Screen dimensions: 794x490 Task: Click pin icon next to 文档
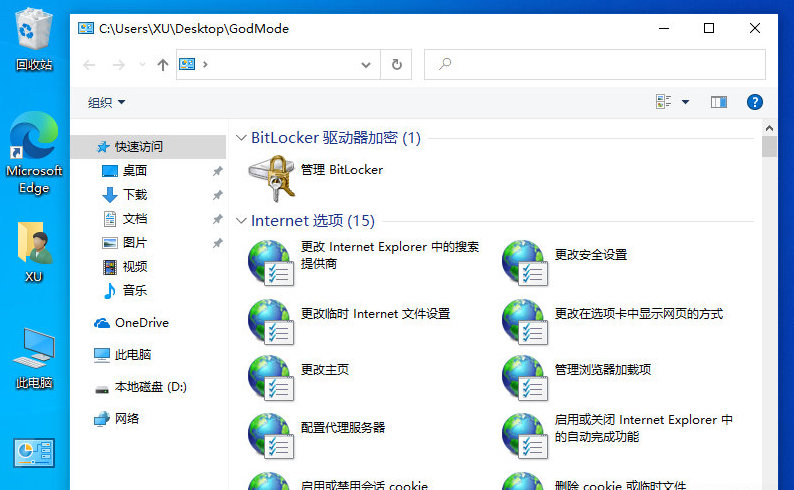tap(218, 219)
